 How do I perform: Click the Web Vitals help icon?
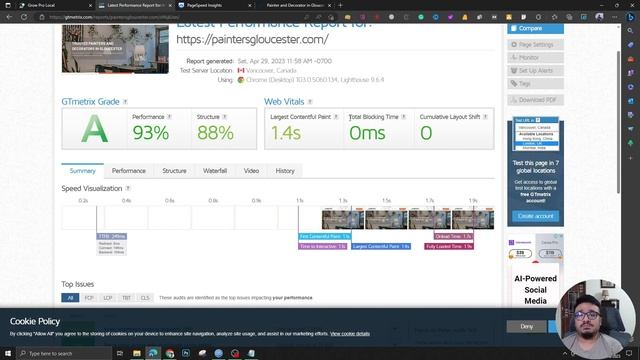(x=310, y=102)
